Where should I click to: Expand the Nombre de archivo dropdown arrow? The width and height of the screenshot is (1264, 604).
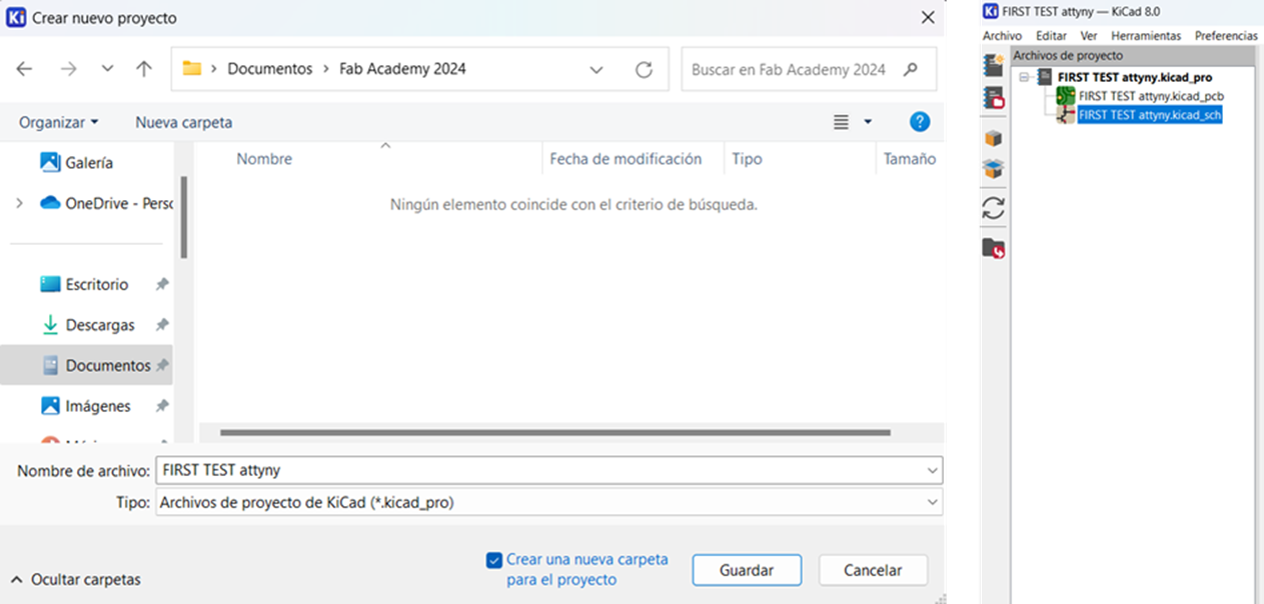tap(932, 470)
